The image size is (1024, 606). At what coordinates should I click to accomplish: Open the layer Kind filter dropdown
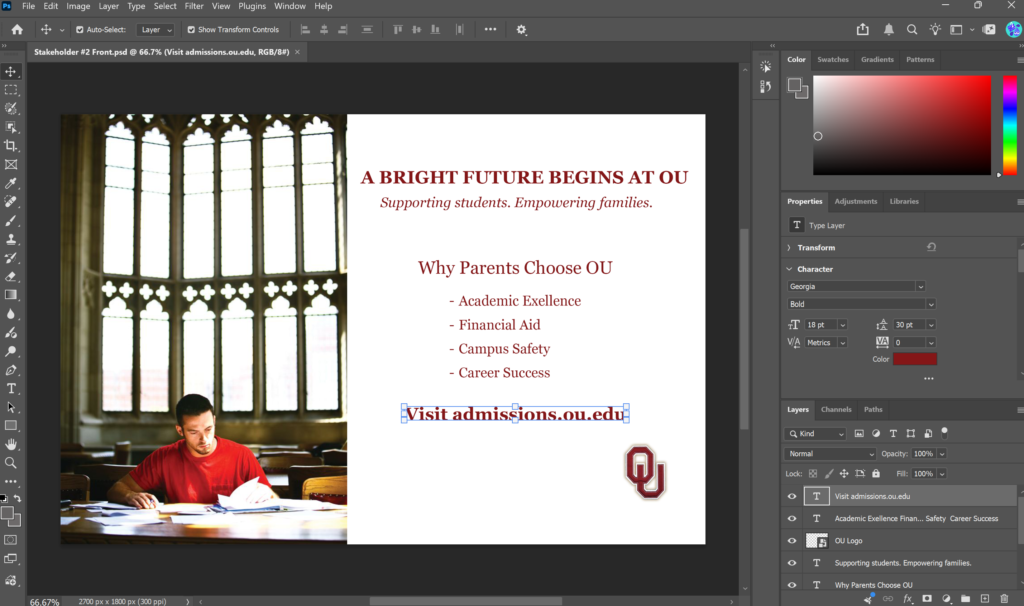pos(816,434)
